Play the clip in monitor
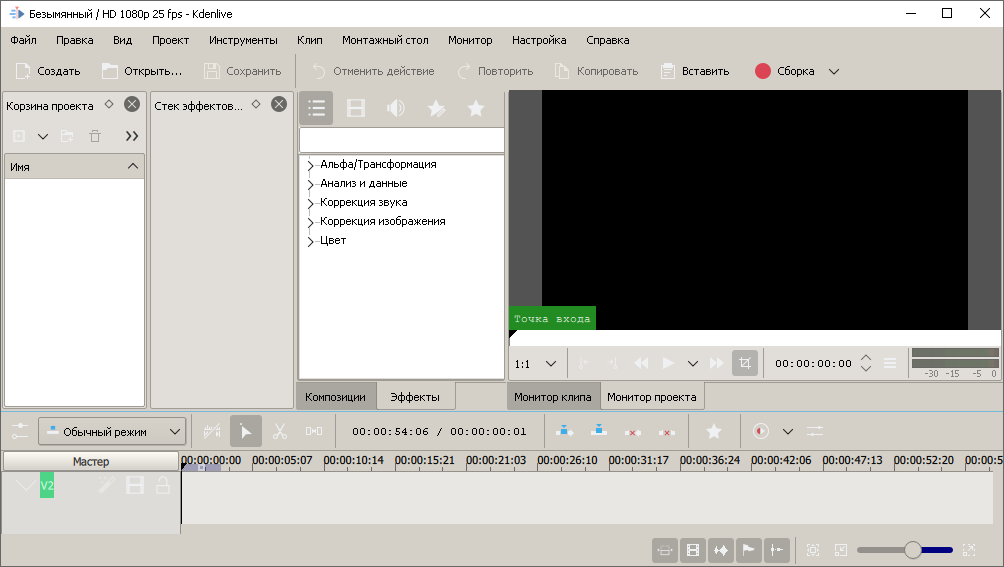The height and width of the screenshot is (567, 1004). tap(668, 363)
